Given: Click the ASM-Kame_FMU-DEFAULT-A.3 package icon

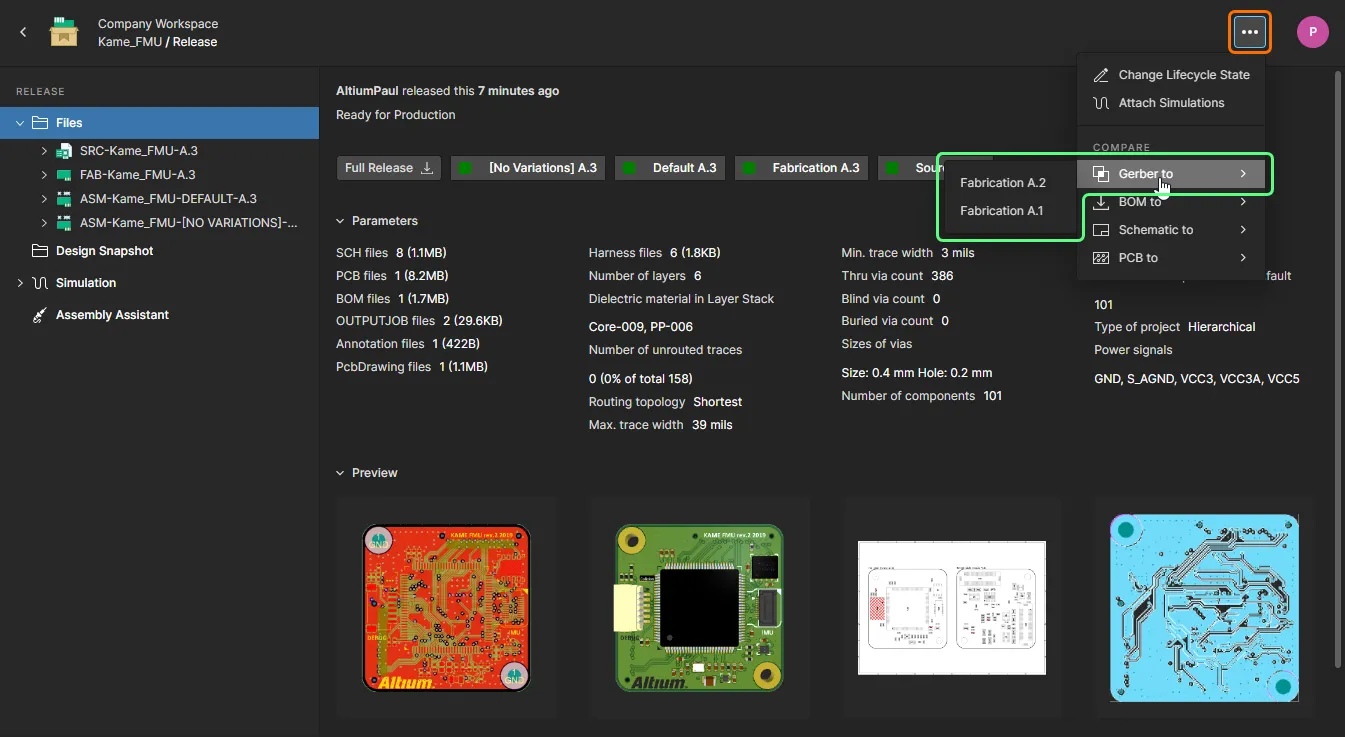Looking at the screenshot, I should point(64,199).
